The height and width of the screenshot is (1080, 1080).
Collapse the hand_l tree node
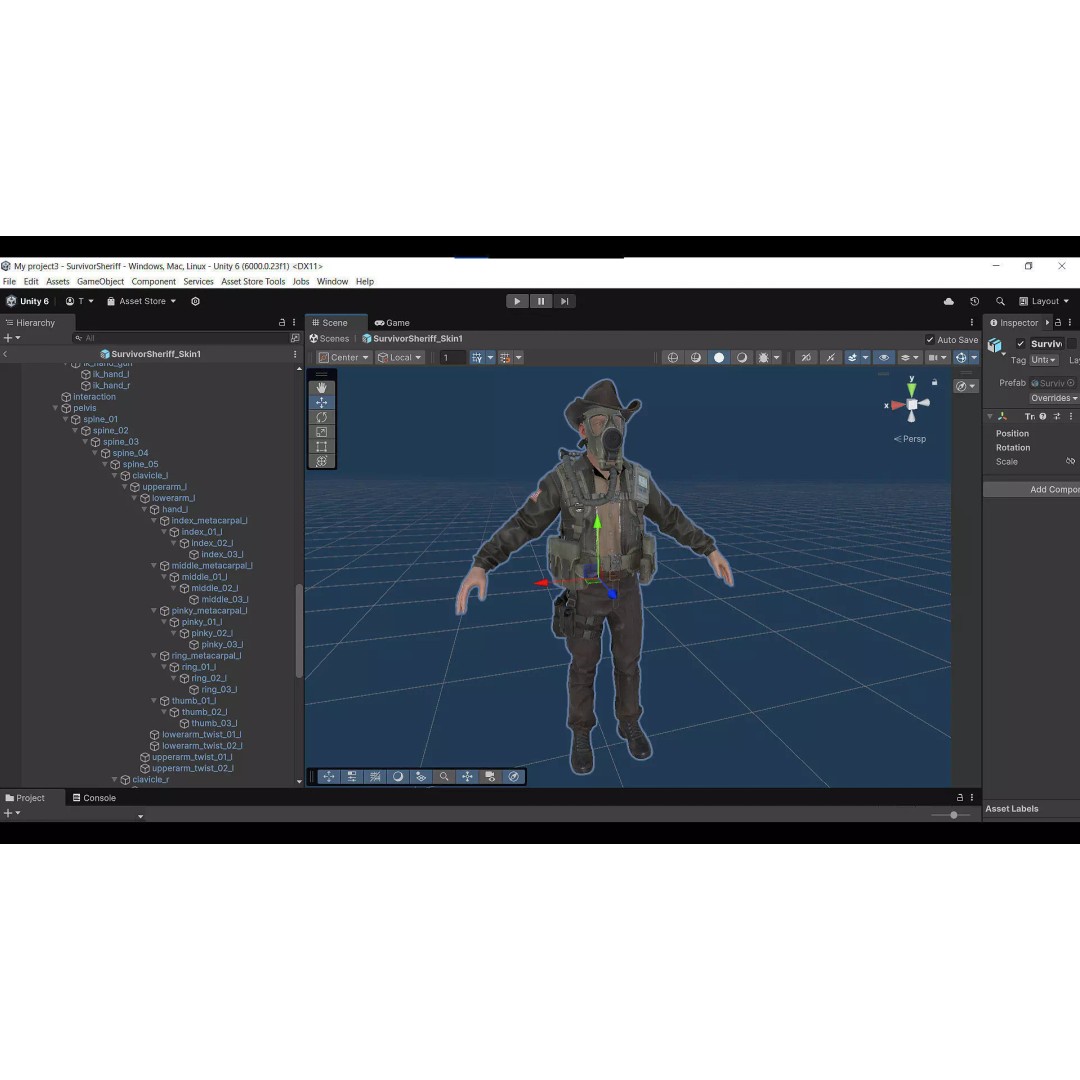click(145, 510)
